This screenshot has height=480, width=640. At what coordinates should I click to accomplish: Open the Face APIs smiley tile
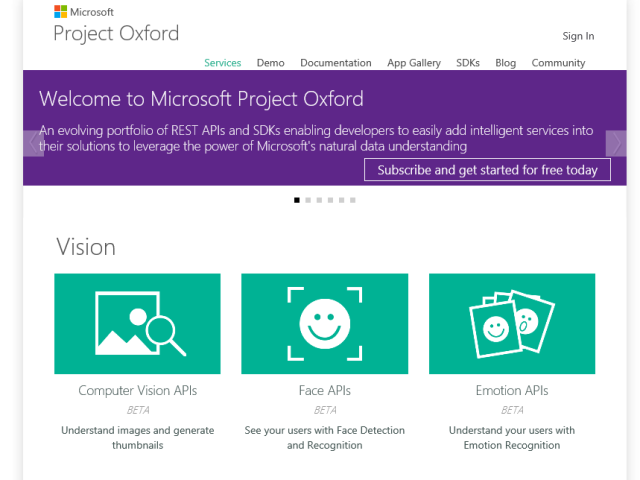[324, 323]
